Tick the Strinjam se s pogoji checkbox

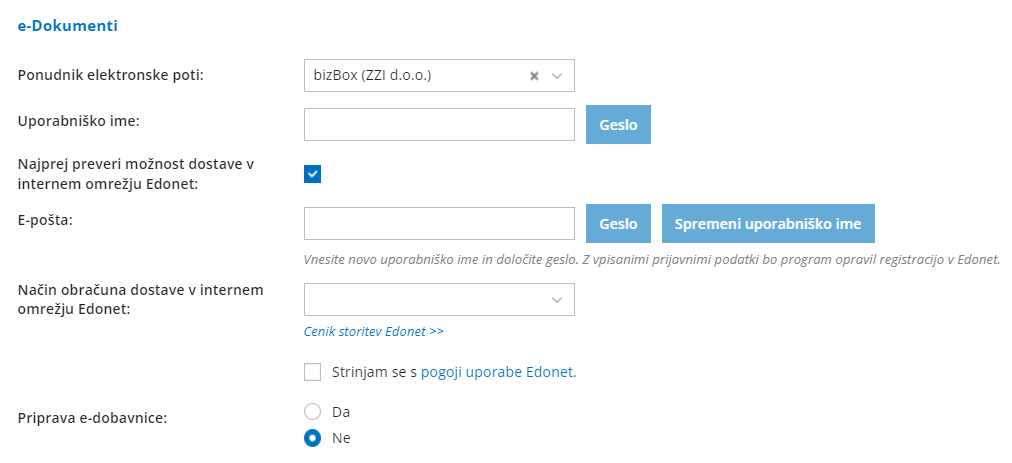click(x=313, y=372)
